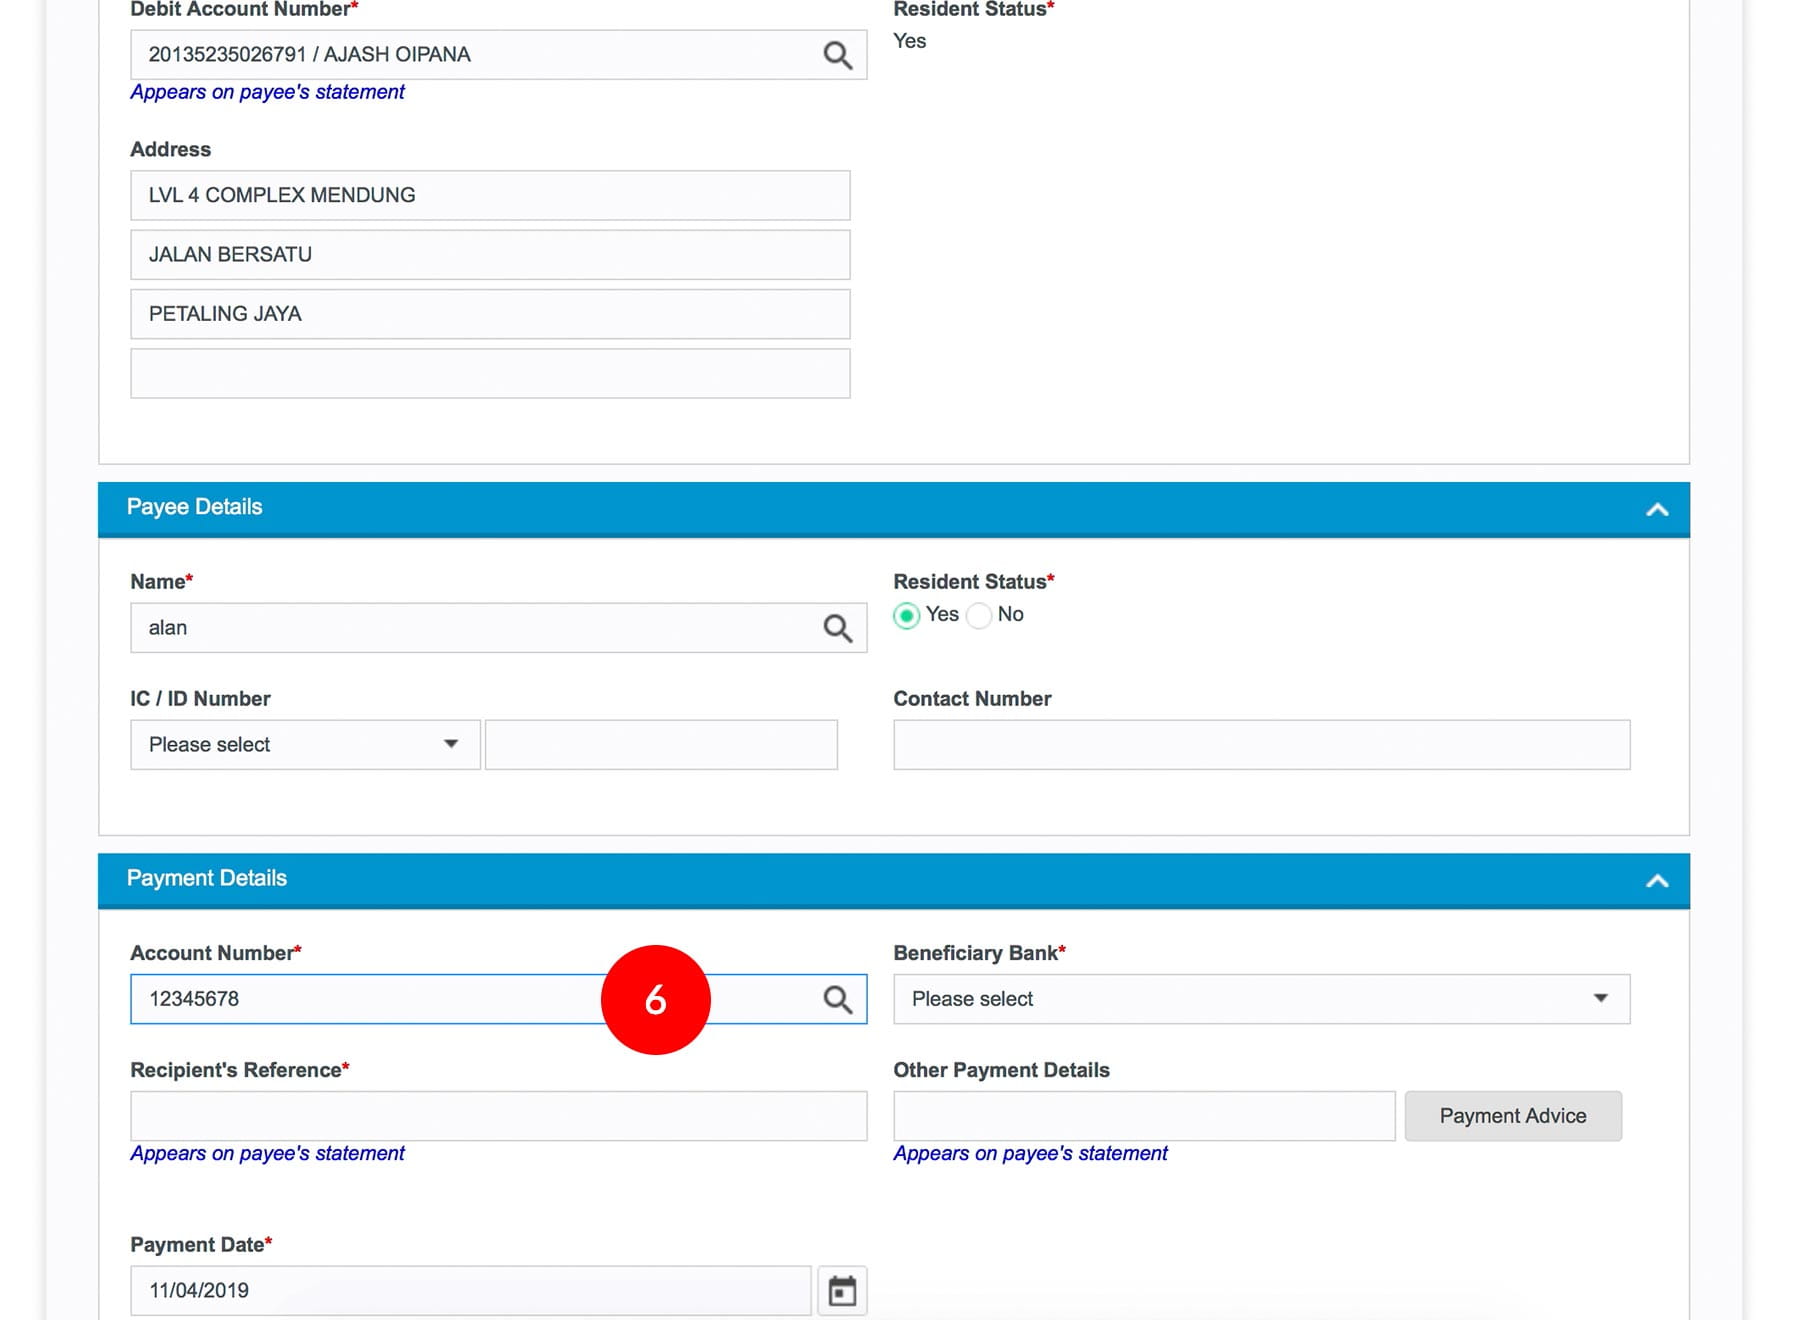Click the empty fourth address line
This screenshot has width=1800, height=1320.
(x=490, y=374)
